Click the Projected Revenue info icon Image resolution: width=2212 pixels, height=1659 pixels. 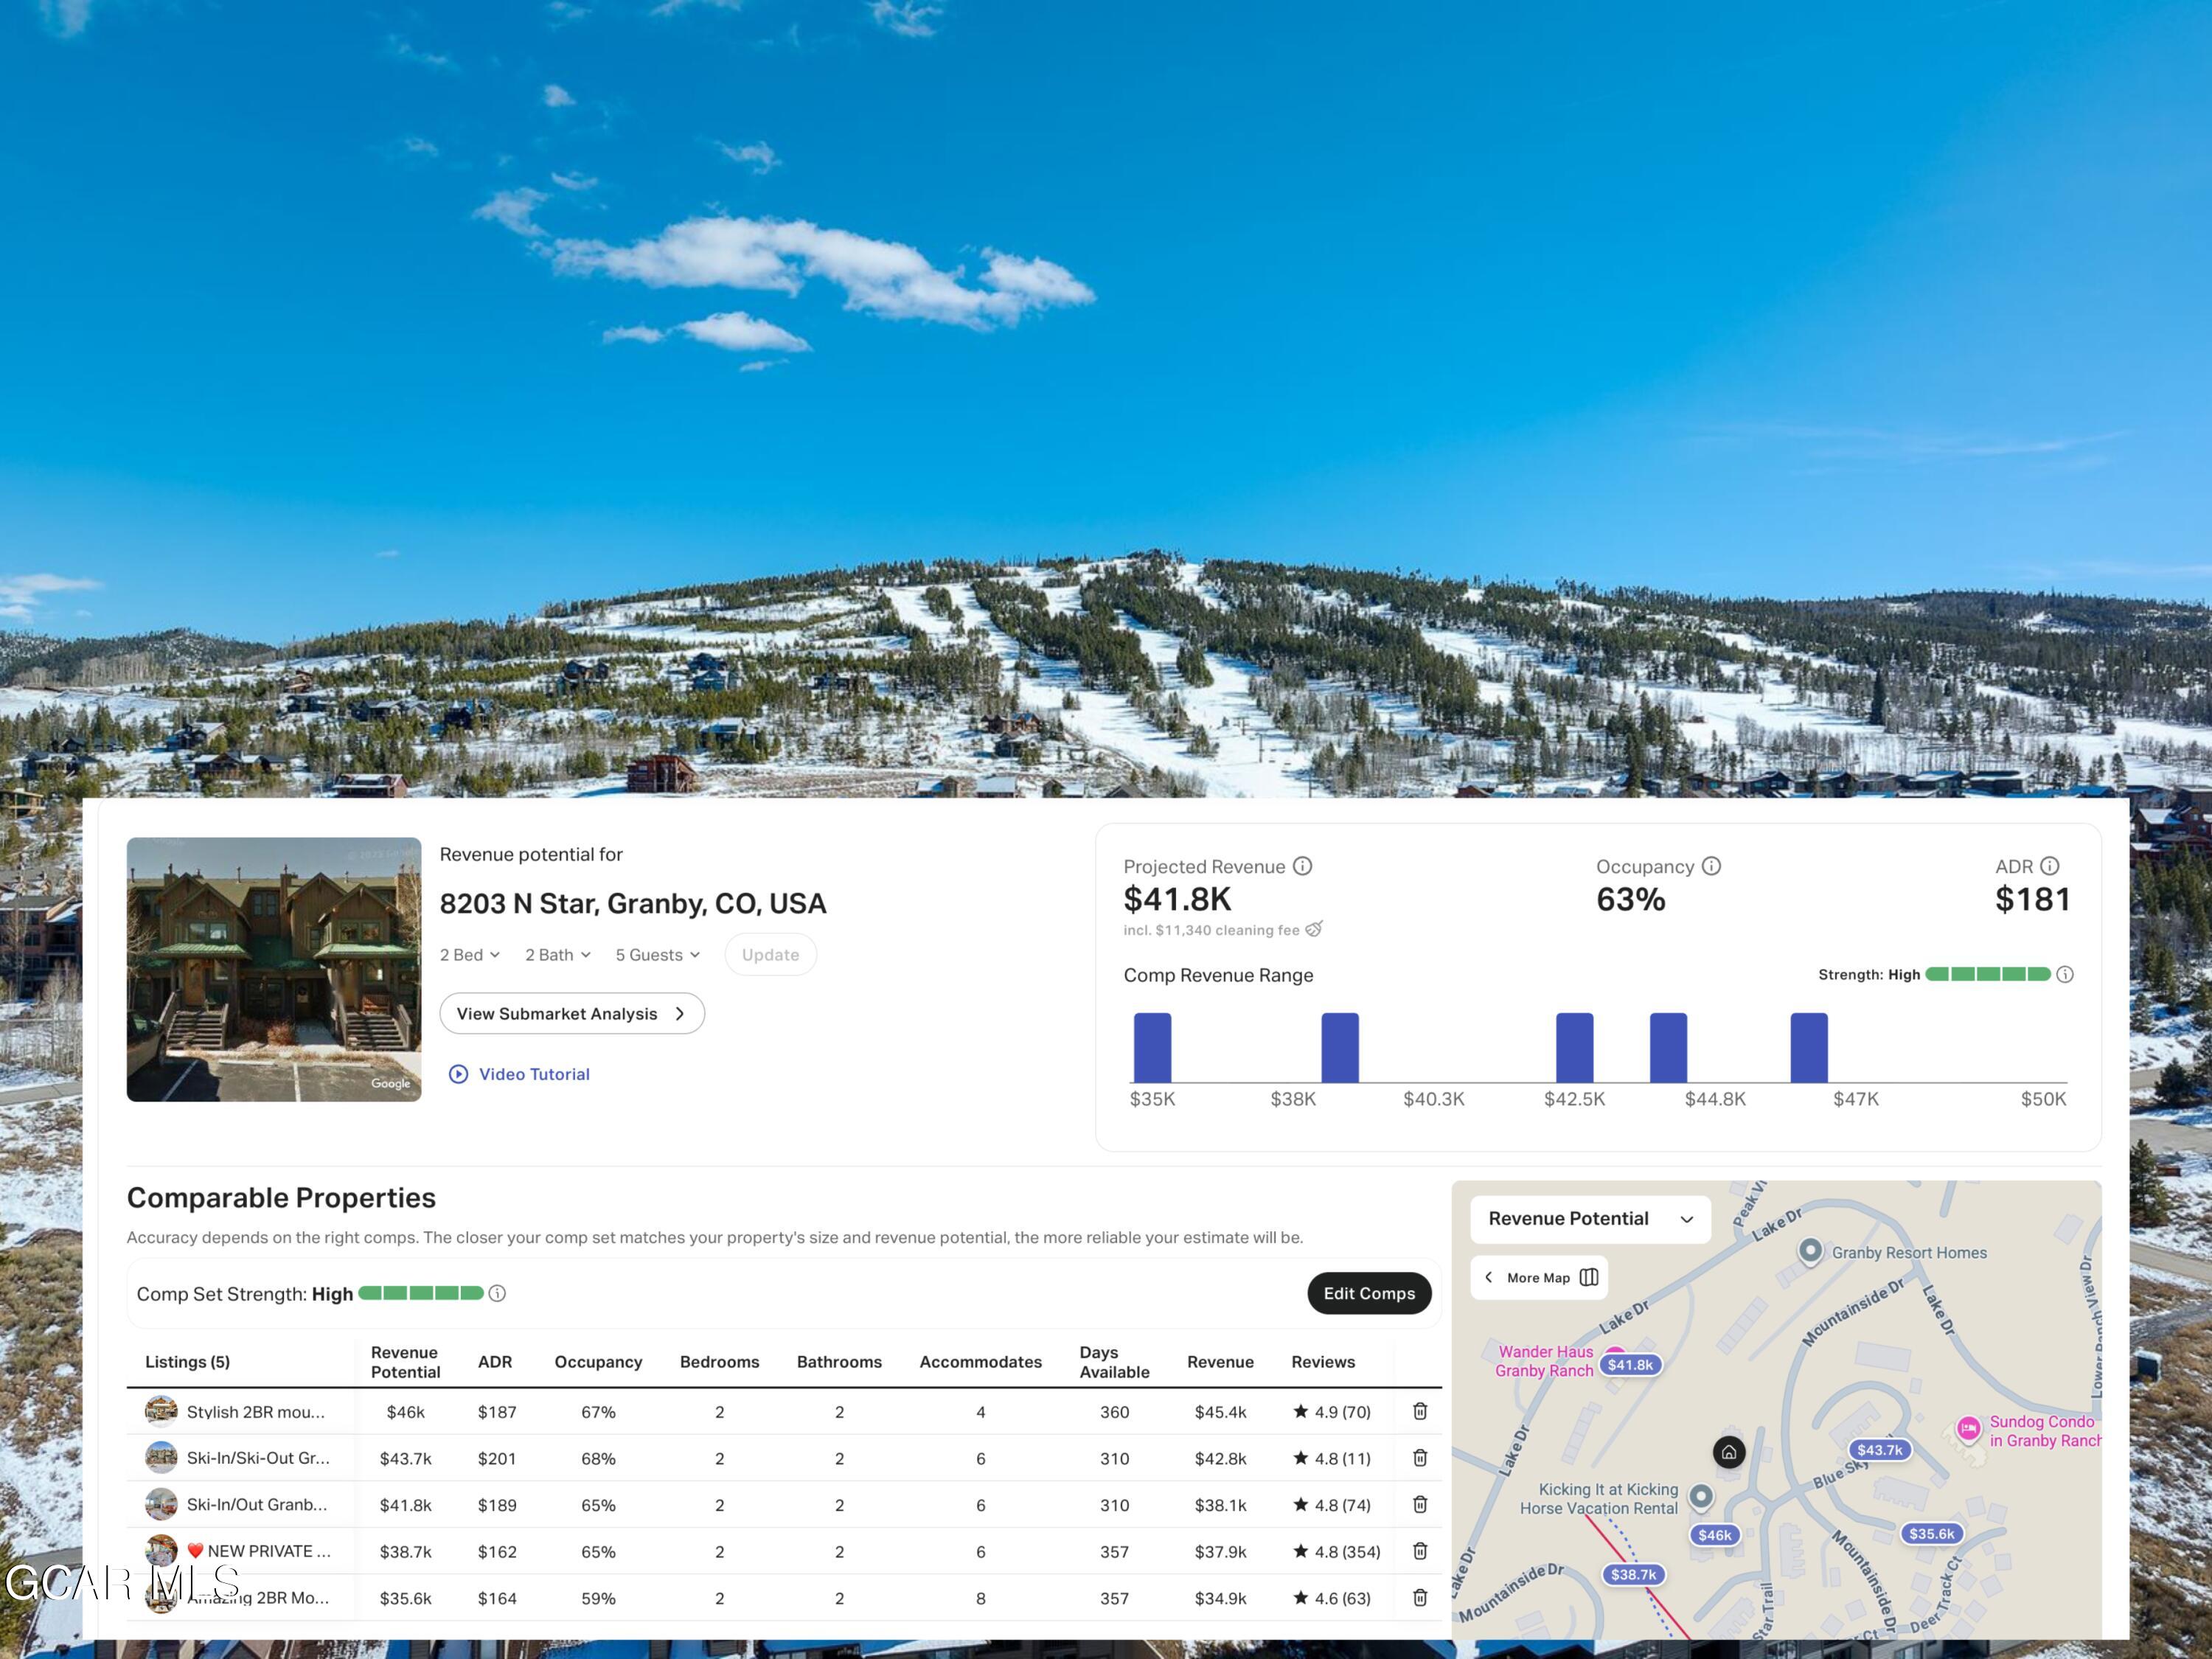tap(1302, 866)
